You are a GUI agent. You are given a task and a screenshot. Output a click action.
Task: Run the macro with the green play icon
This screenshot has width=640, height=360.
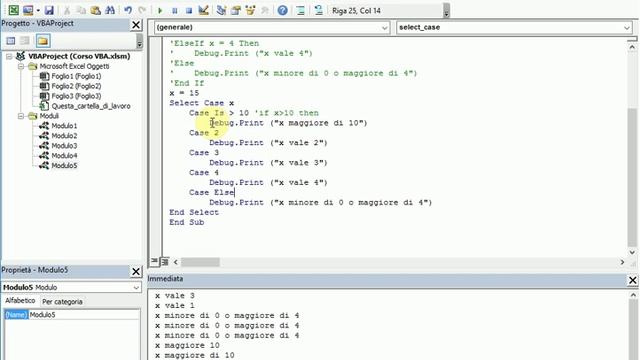tap(160, 11)
